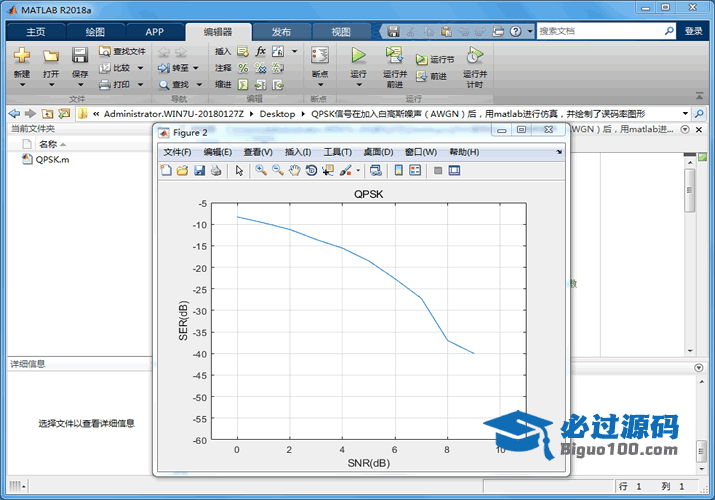Click the Link Plot icon

pos(375,171)
